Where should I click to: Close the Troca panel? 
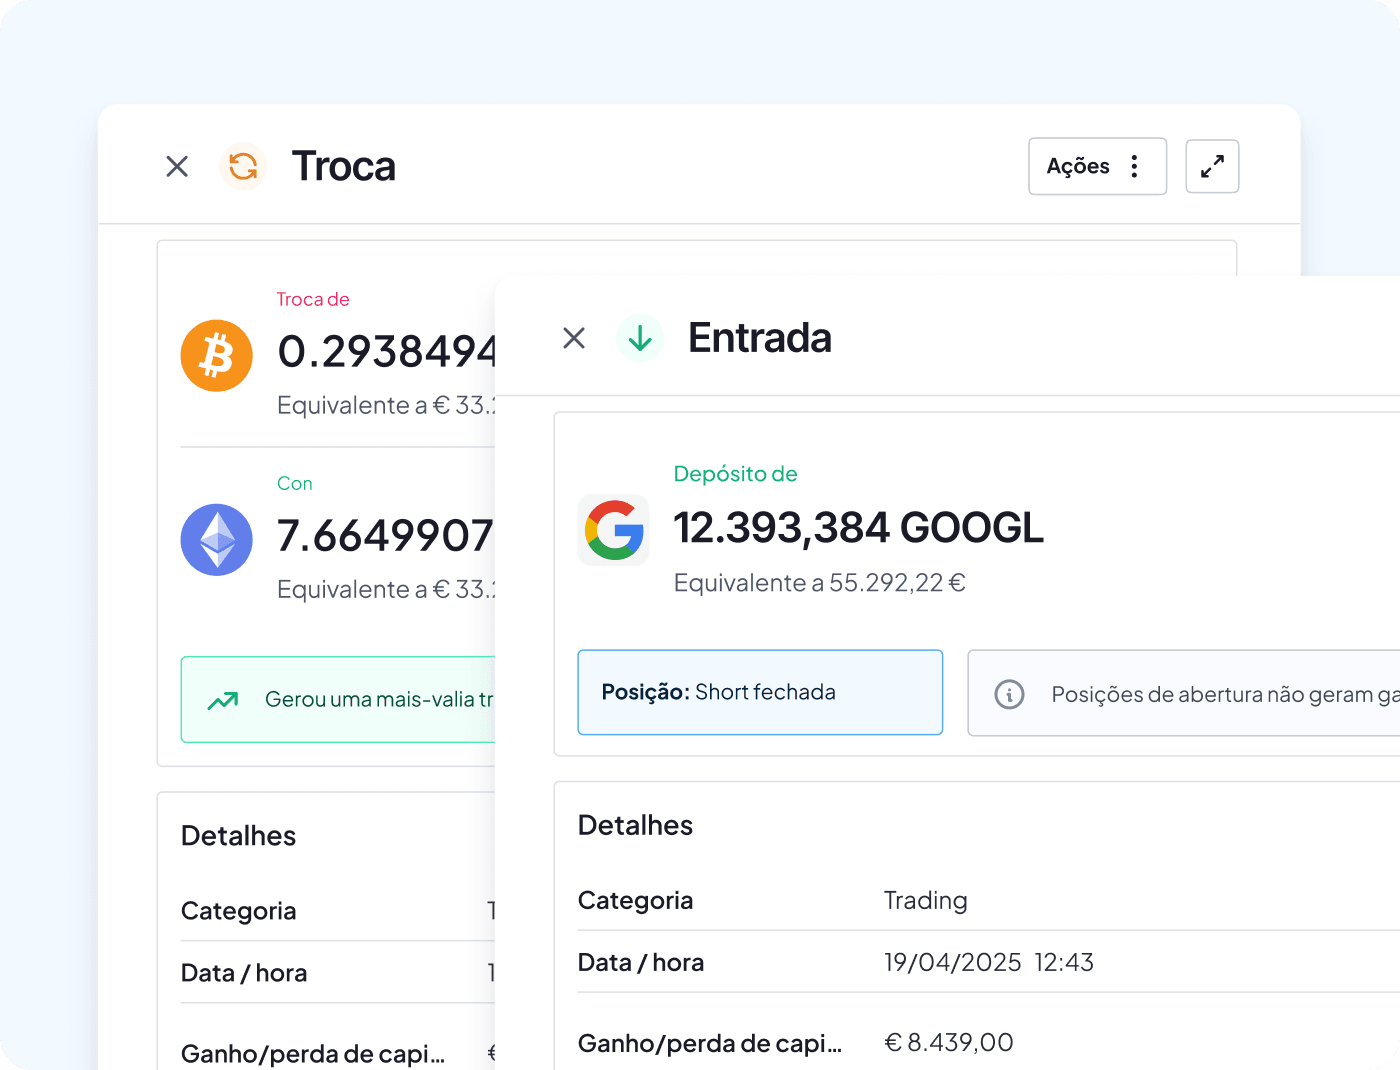(177, 166)
